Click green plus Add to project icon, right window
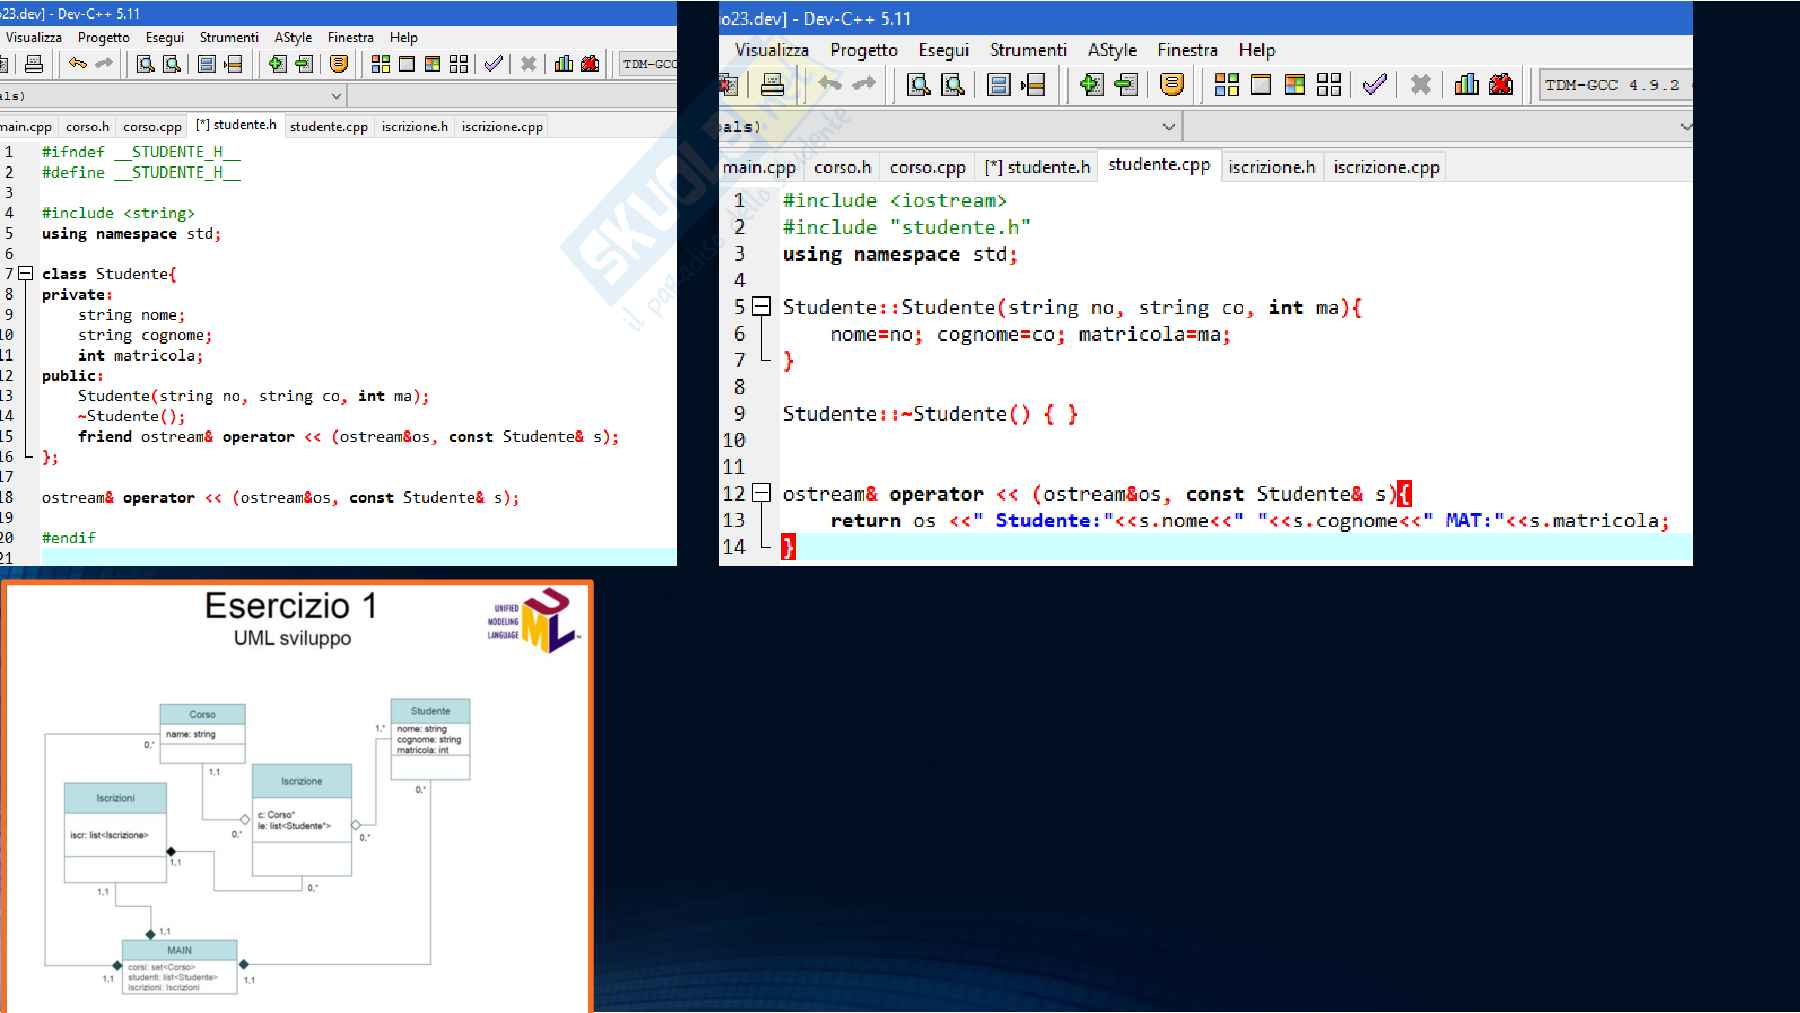 [x=1091, y=85]
